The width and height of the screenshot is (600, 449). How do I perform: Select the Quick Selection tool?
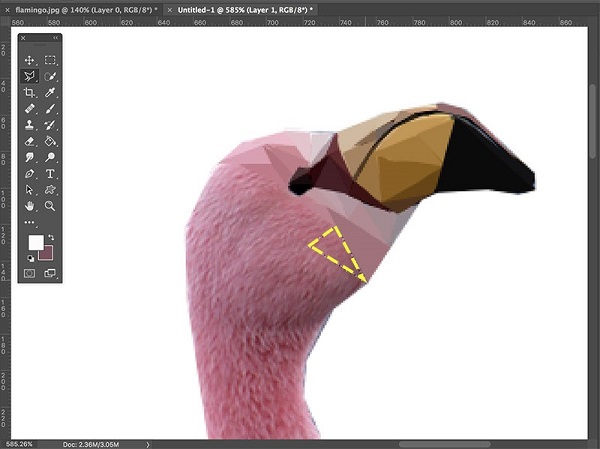50,77
